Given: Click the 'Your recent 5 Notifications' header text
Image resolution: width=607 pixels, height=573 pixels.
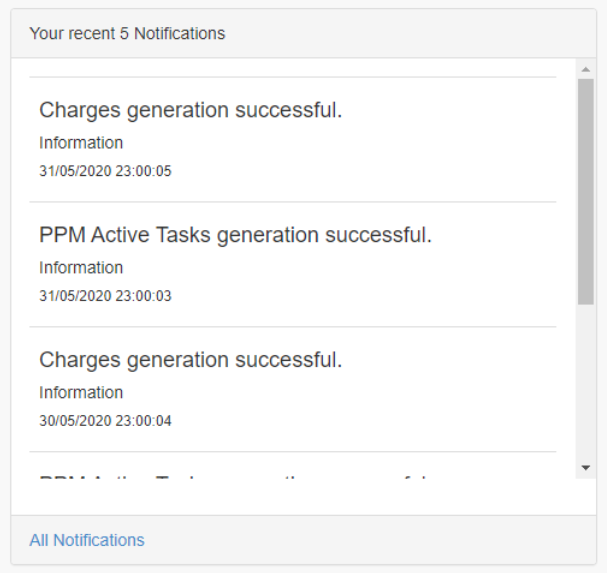Looking at the screenshot, I should point(127,33).
